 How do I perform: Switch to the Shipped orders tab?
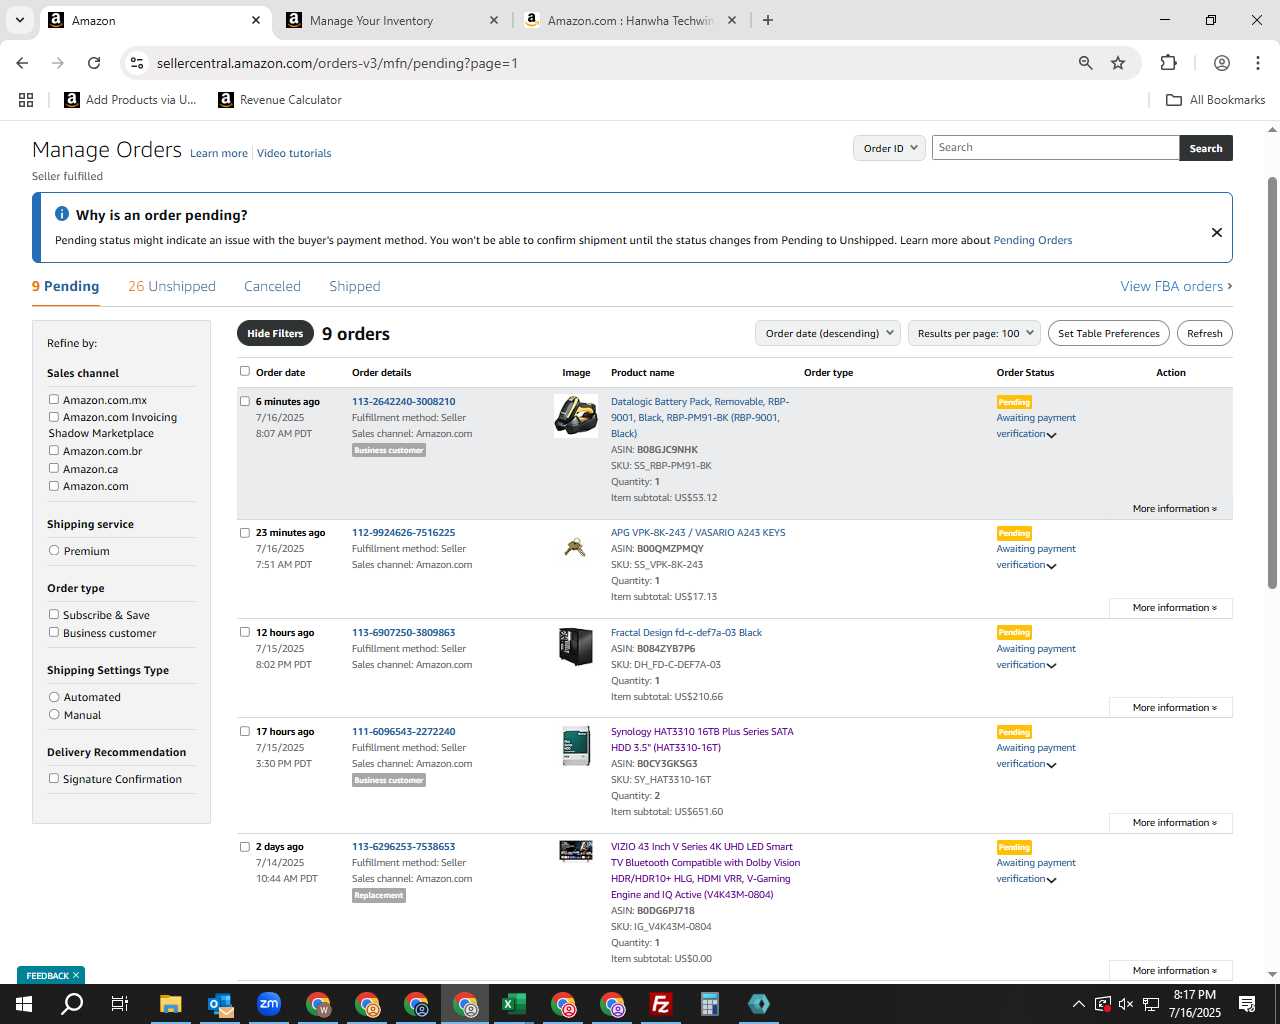click(x=355, y=286)
